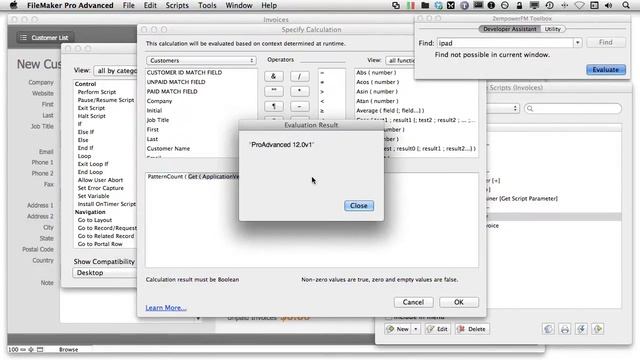Click OK in Specify Calculation
The image size is (640, 360).
click(x=459, y=302)
